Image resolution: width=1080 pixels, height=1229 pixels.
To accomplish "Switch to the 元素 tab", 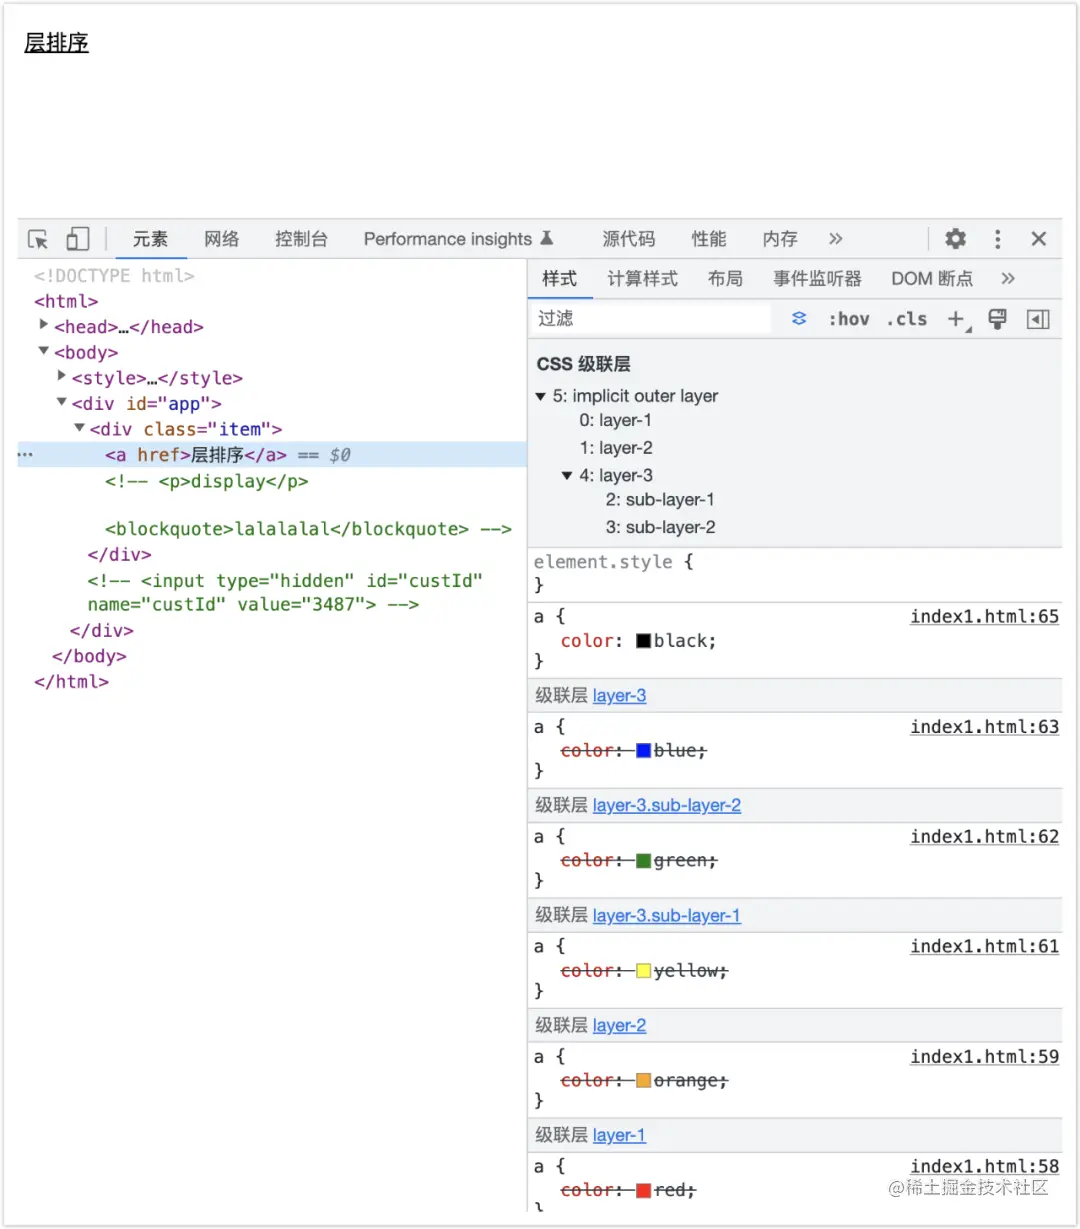I will click(150, 239).
